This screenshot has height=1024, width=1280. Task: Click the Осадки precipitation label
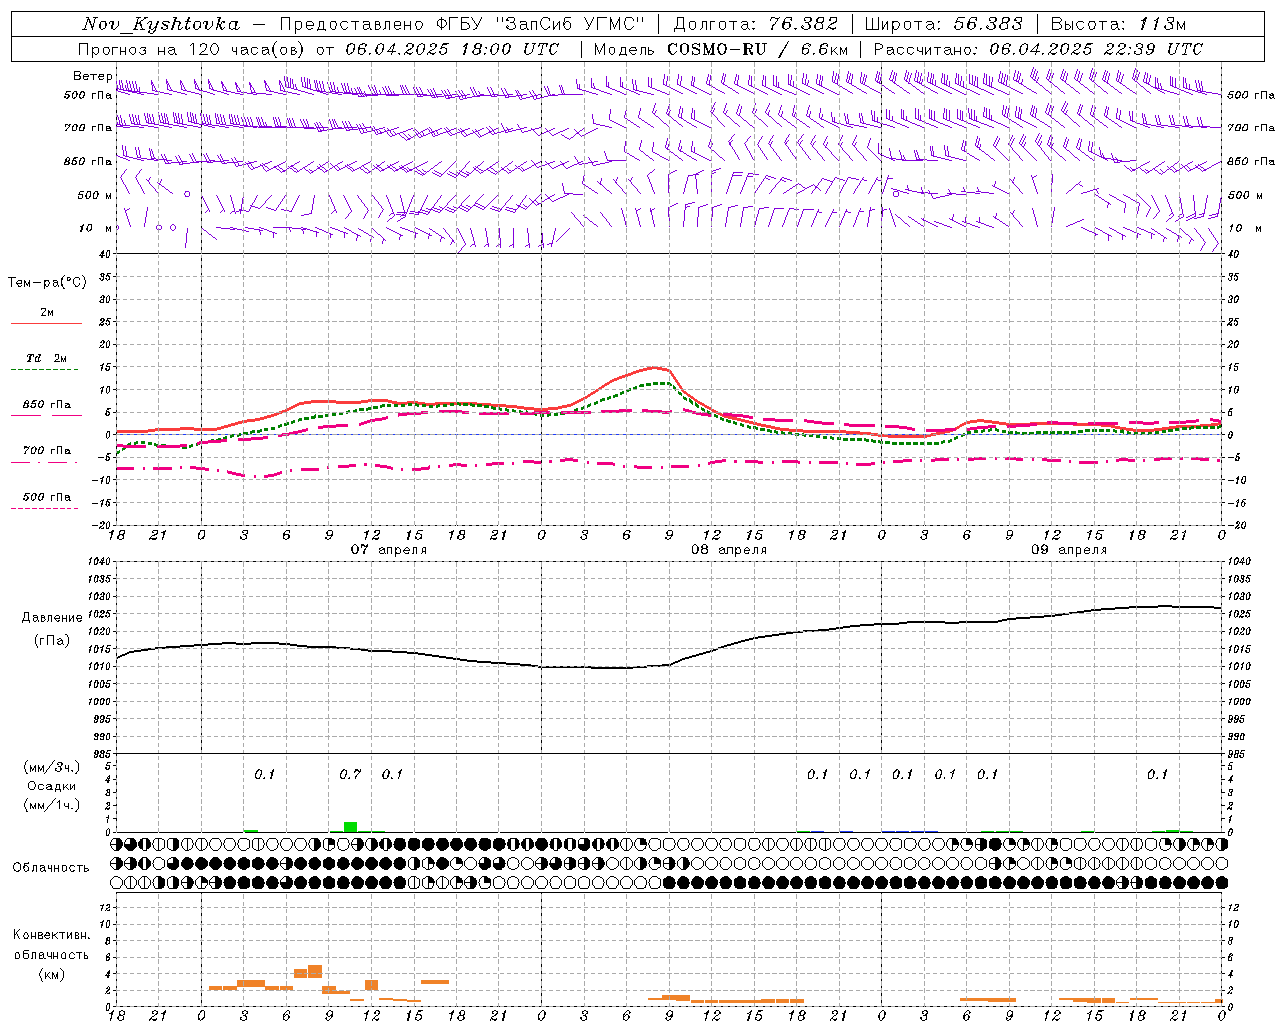pyautogui.click(x=52, y=786)
